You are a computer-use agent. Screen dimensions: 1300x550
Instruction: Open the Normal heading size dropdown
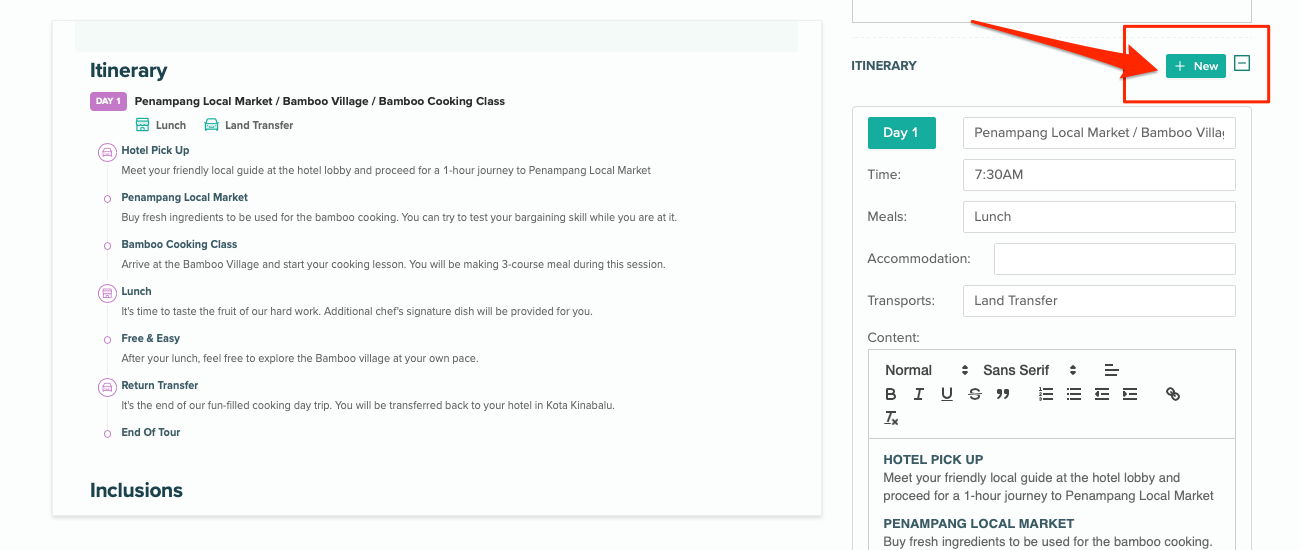point(927,370)
